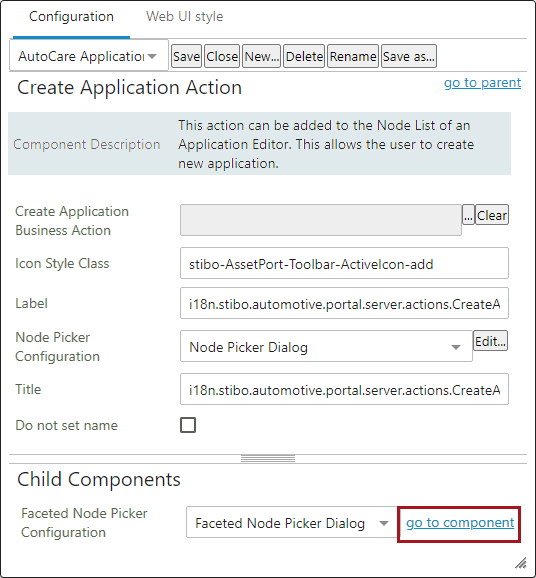Select the Configuration tab
This screenshot has height=578, width=536.
(x=71, y=17)
